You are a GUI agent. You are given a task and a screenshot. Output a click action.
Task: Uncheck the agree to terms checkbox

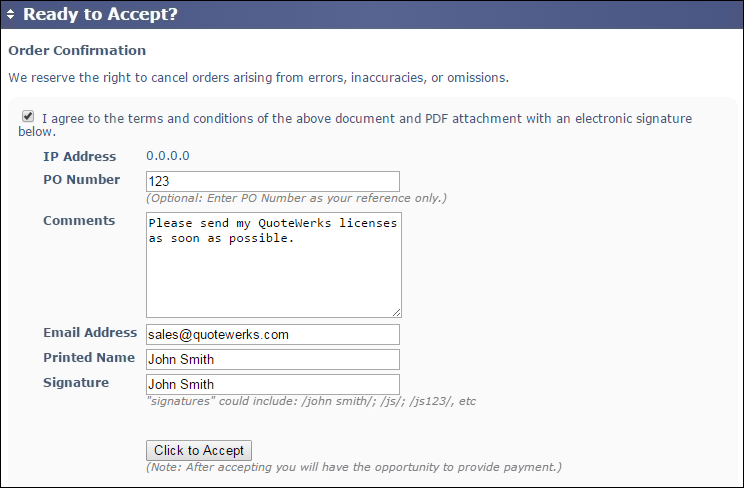(x=27, y=117)
